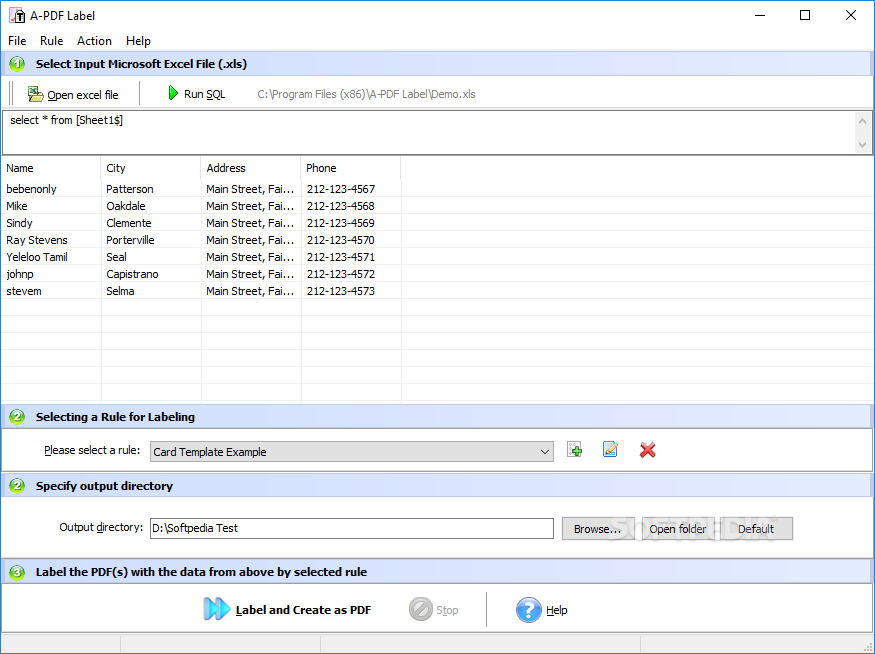The image size is (875, 654).
Task: Select the johnp name cell
Action: 20,274
